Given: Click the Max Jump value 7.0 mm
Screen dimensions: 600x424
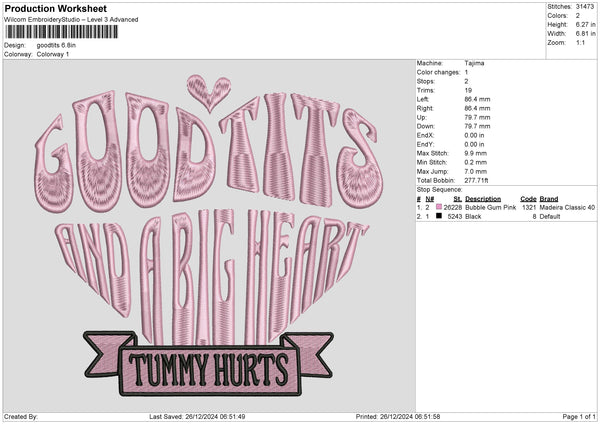Looking at the screenshot, I should (476, 171).
